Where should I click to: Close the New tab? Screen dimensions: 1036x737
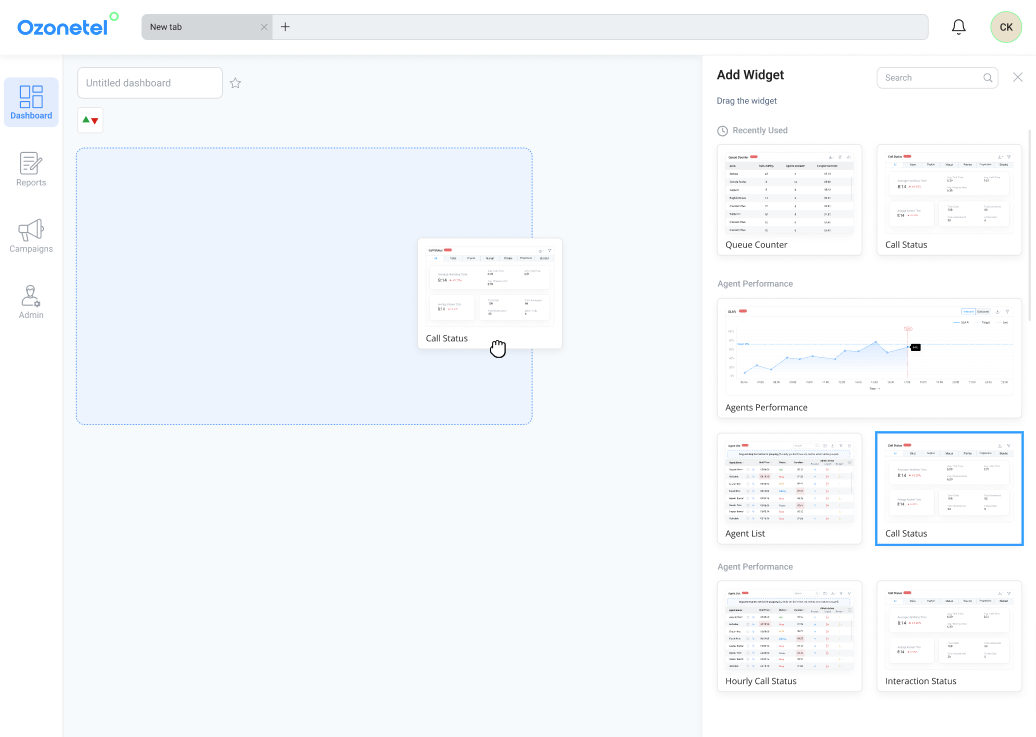click(x=264, y=27)
